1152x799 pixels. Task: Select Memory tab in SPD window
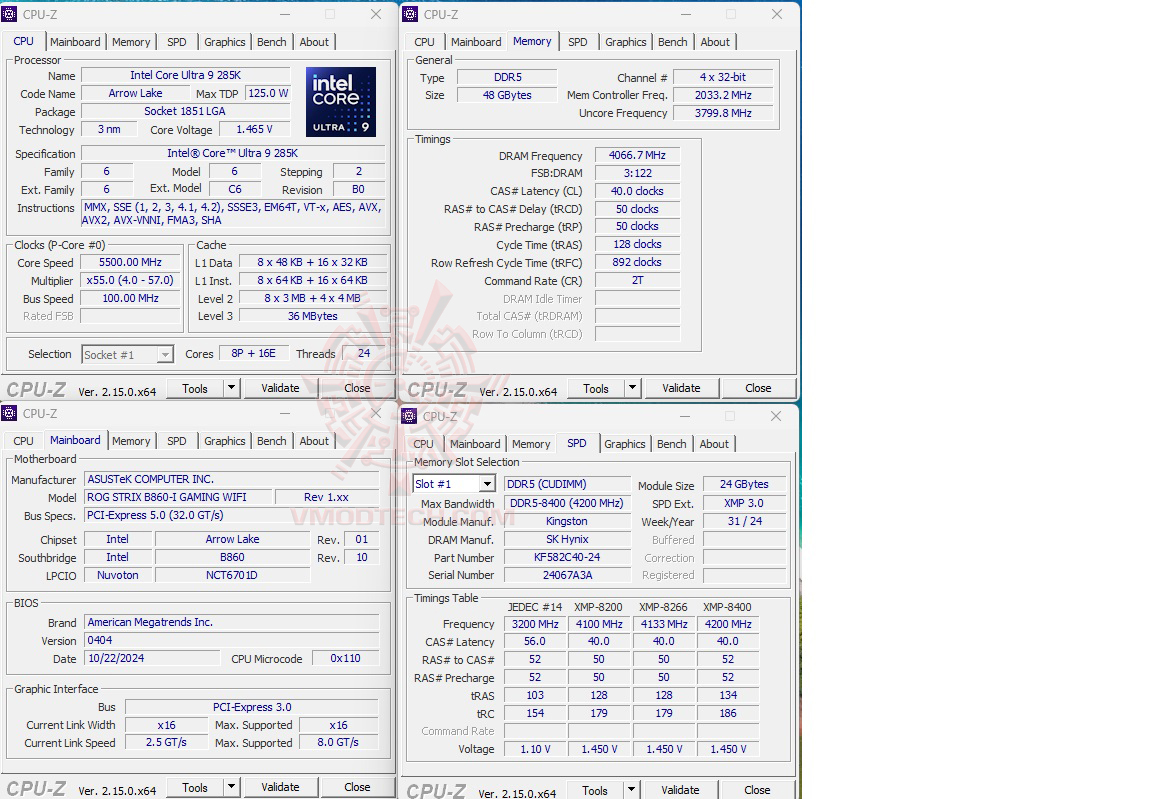click(530, 444)
